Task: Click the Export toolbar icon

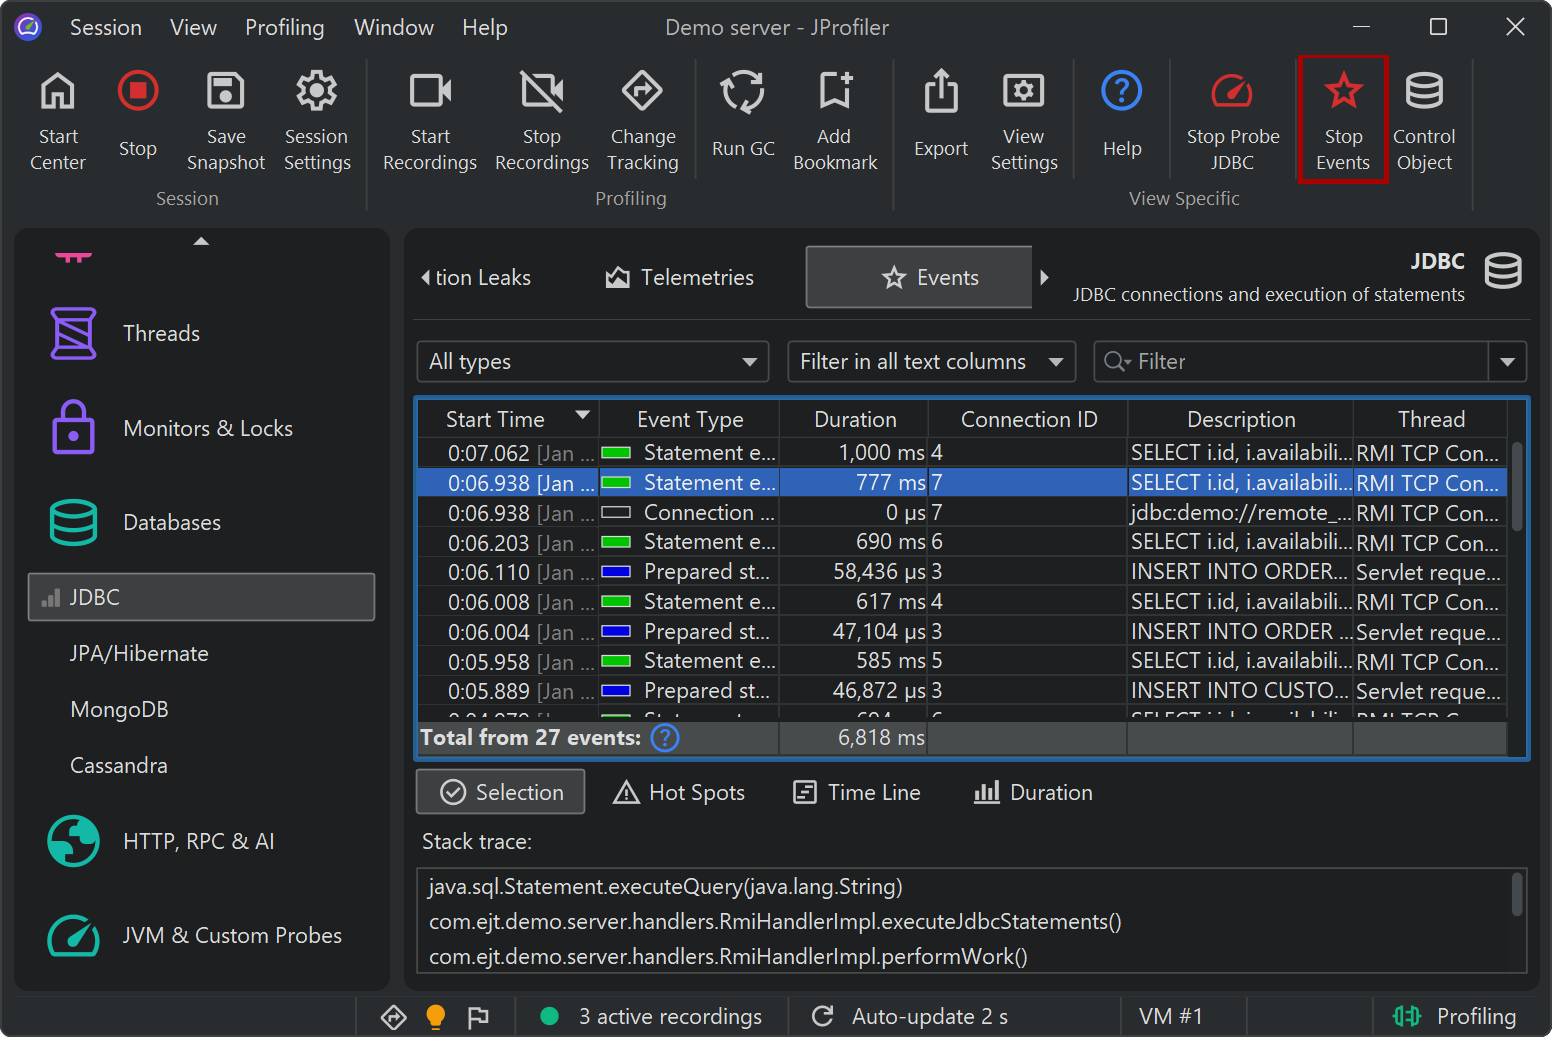Action: click(940, 93)
